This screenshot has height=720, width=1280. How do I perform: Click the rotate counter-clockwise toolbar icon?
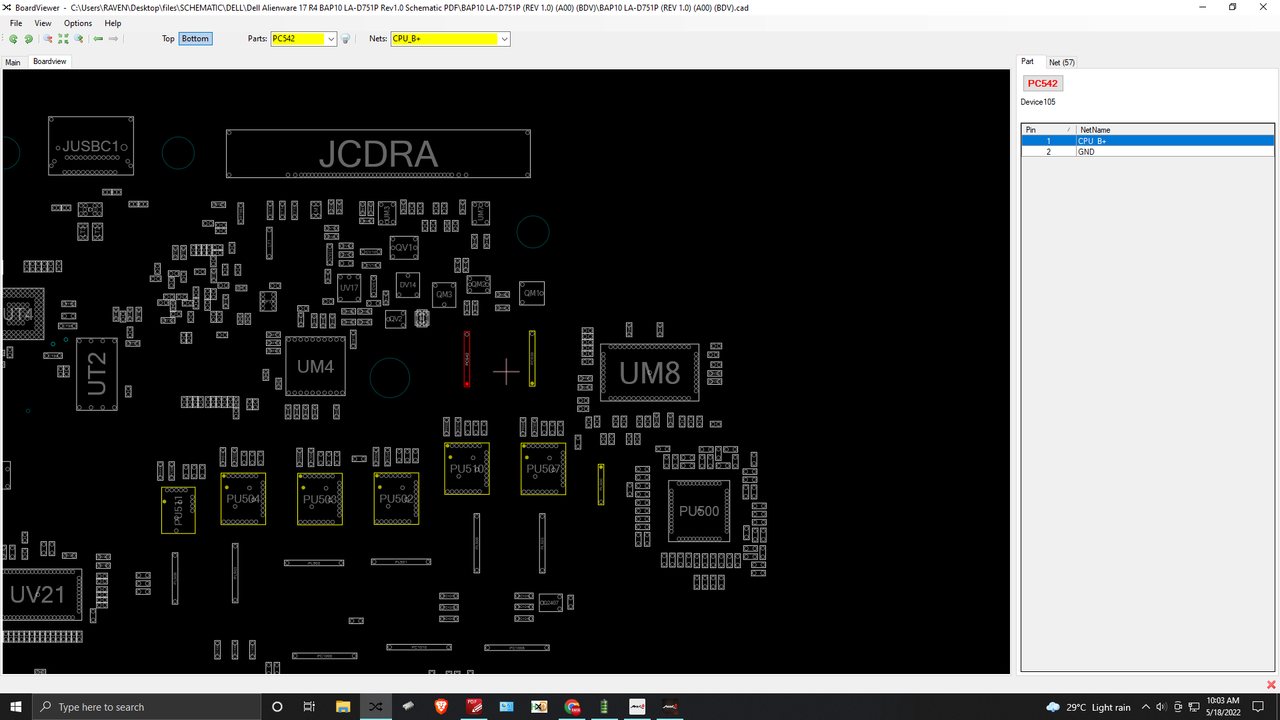click(13, 39)
